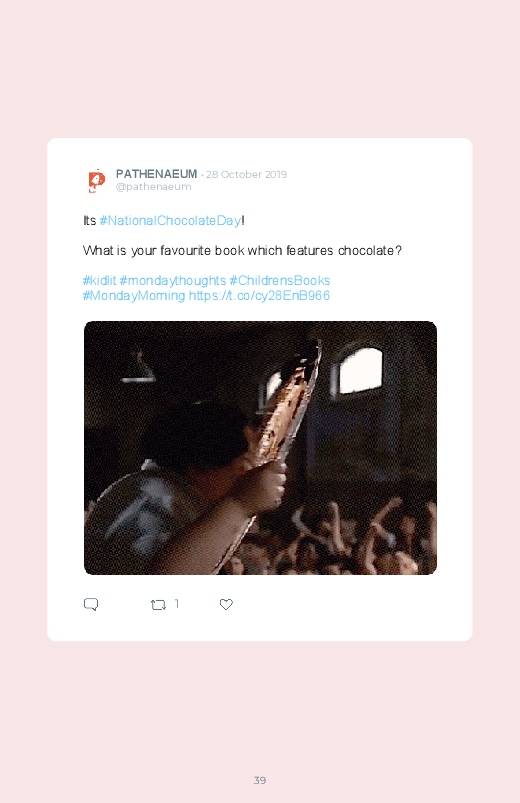Viewport: 520px width, 803px height.
Task: Click the reply speech bubble icon
Action: pos(91,604)
